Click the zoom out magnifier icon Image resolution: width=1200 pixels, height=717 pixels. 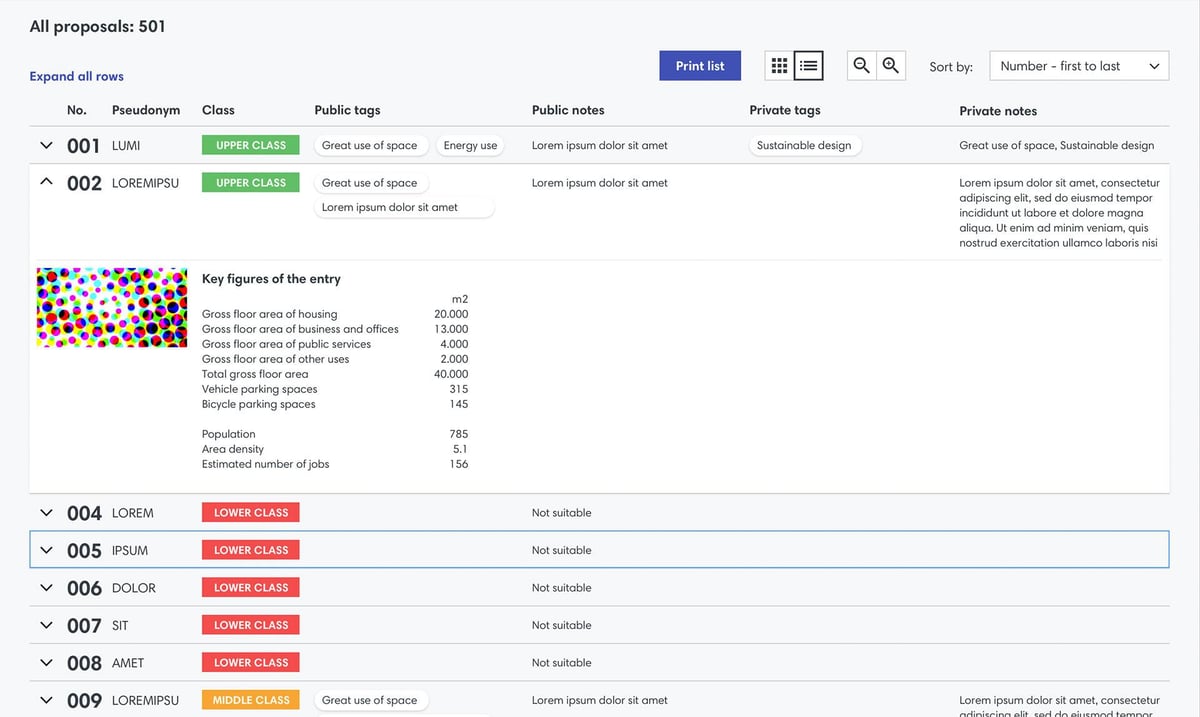(x=861, y=66)
